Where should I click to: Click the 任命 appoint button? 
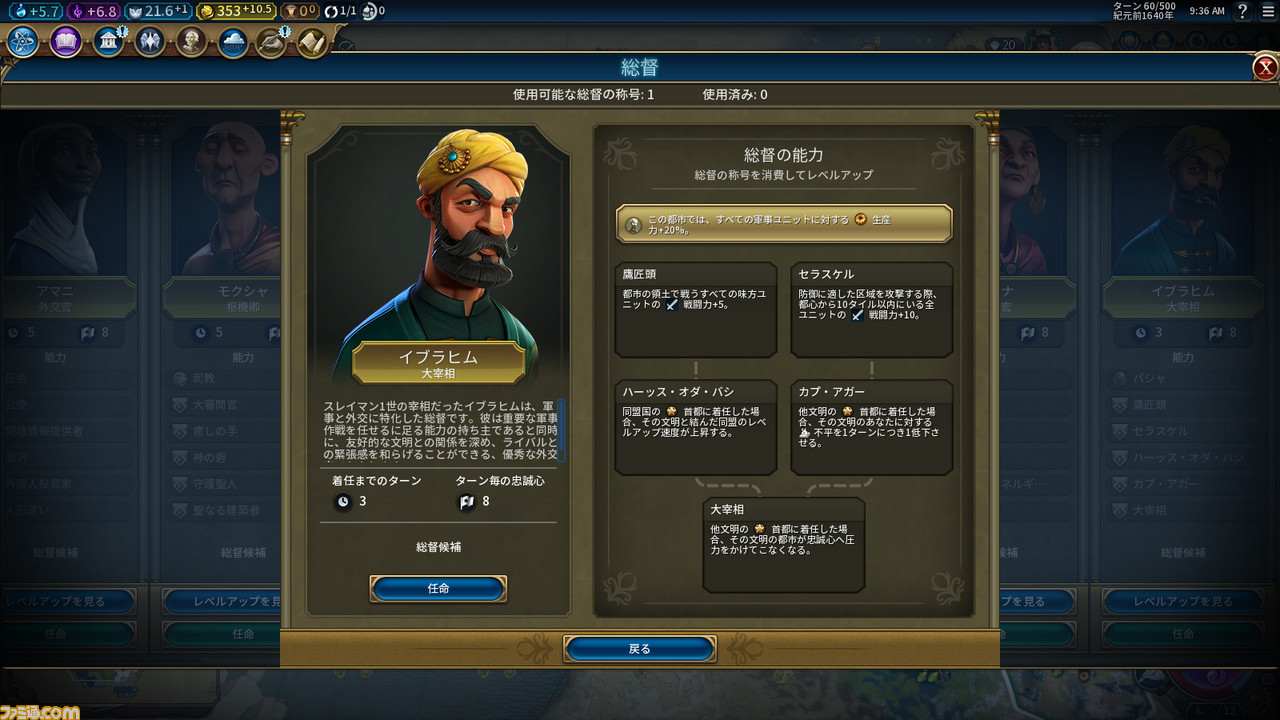coord(438,589)
